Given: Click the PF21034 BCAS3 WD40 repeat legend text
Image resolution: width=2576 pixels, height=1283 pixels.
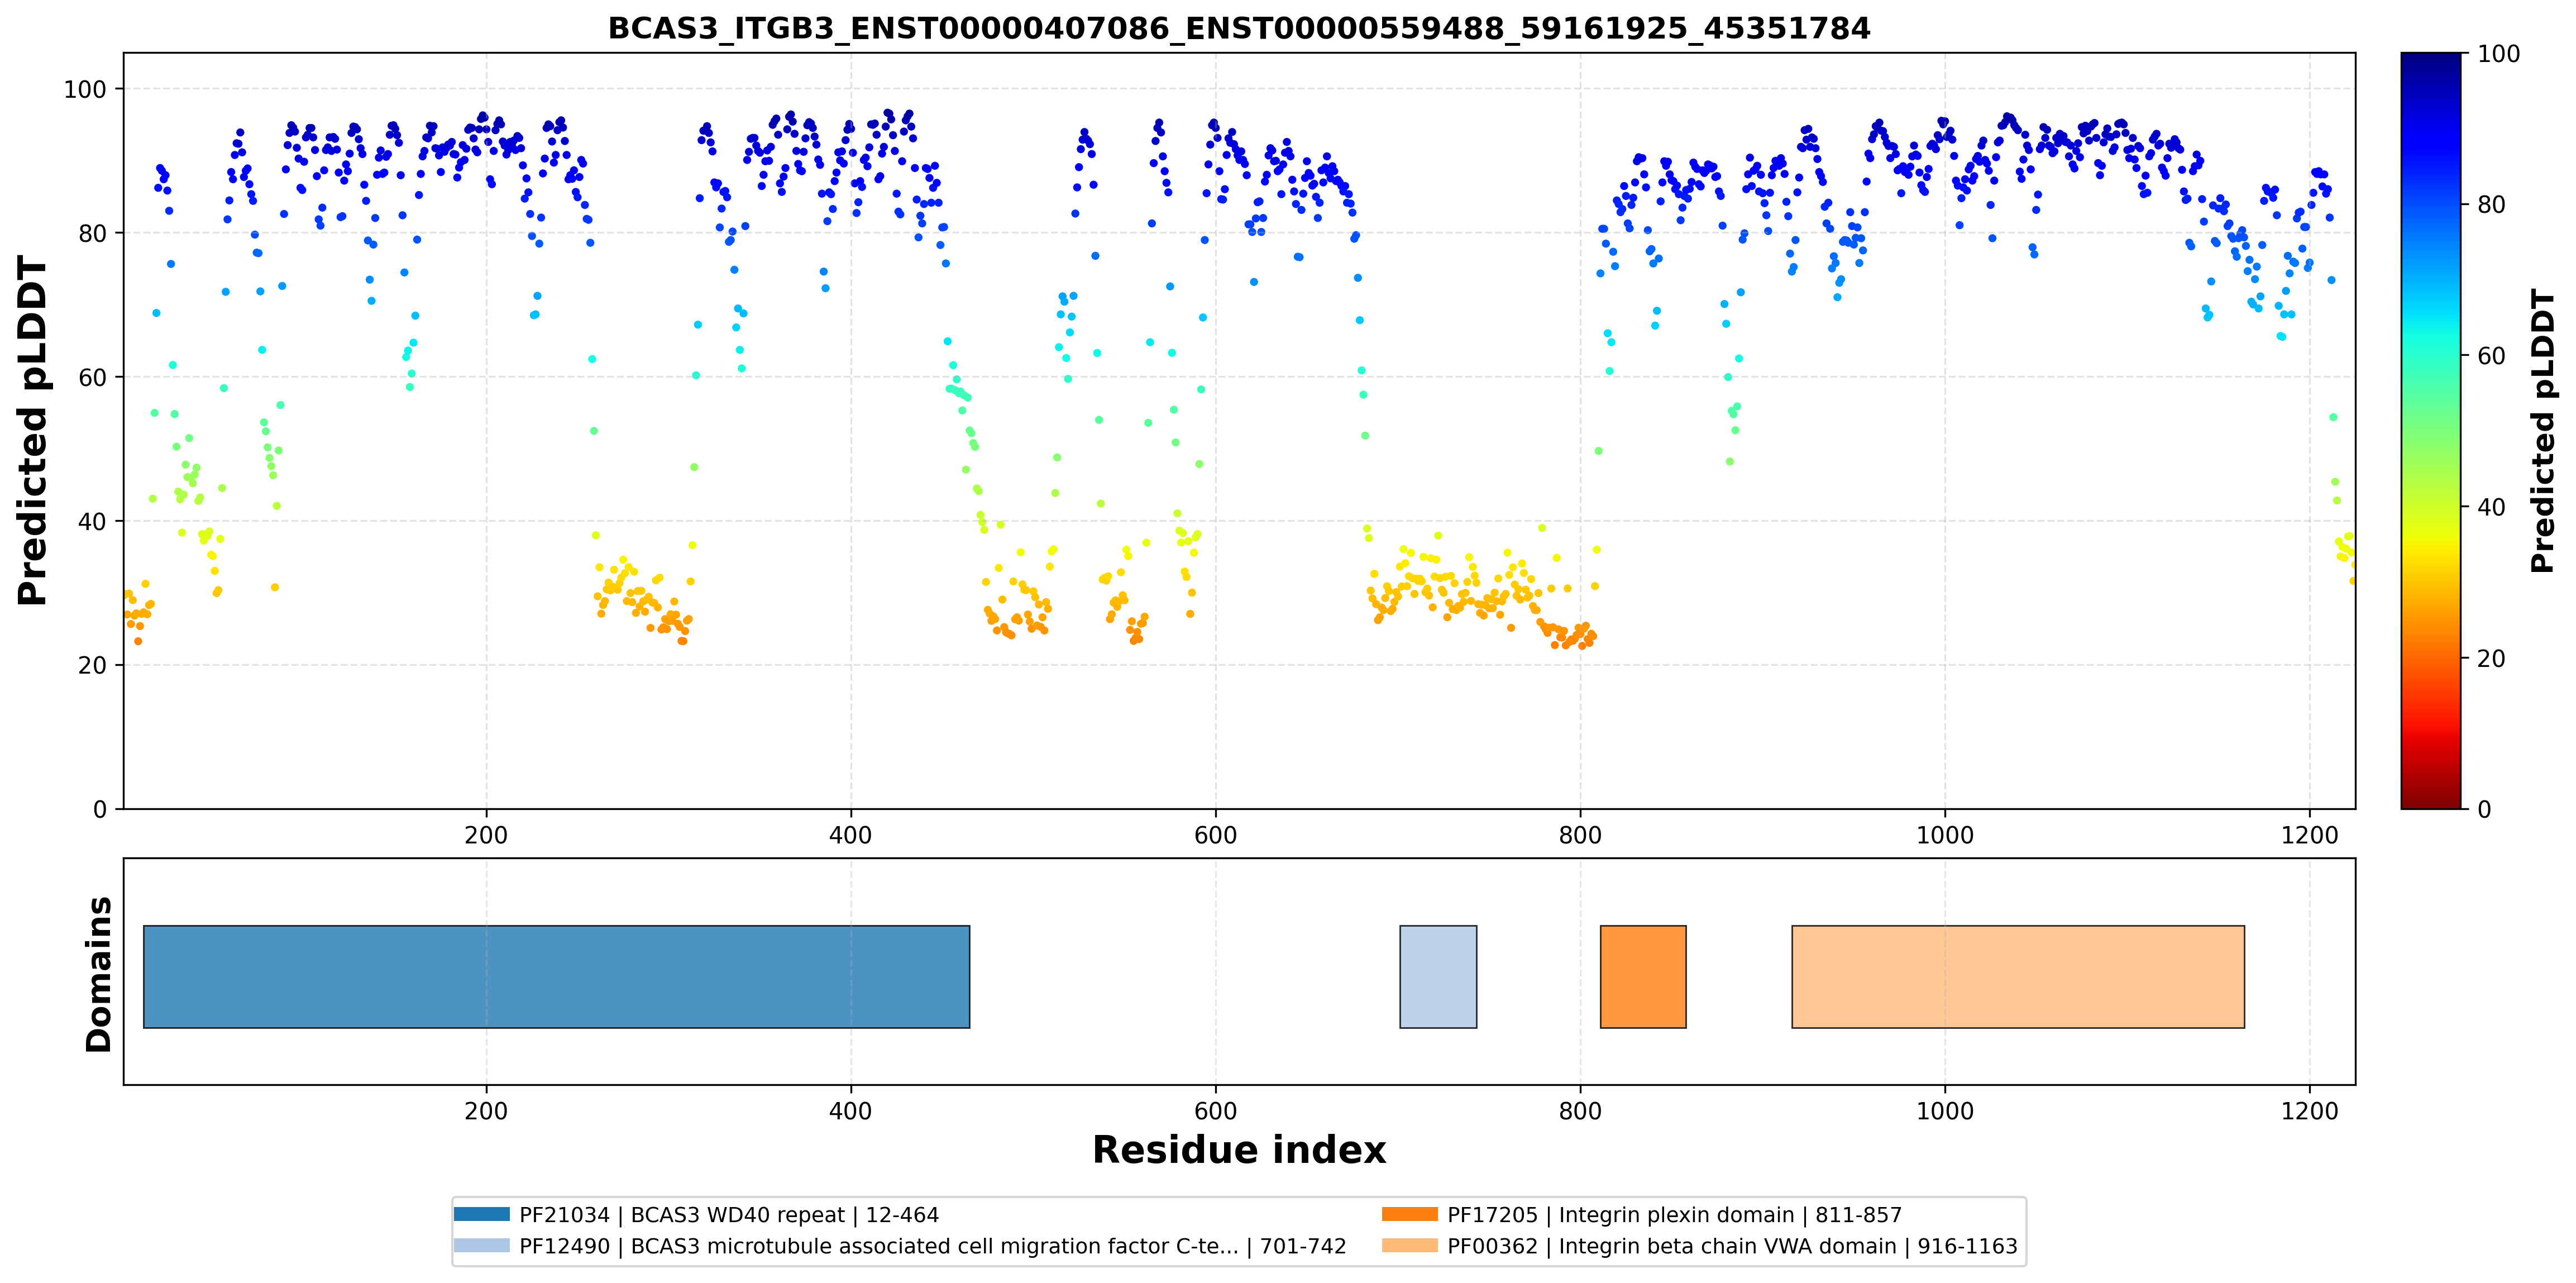Looking at the screenshot, I should [x=729, y=1214].
